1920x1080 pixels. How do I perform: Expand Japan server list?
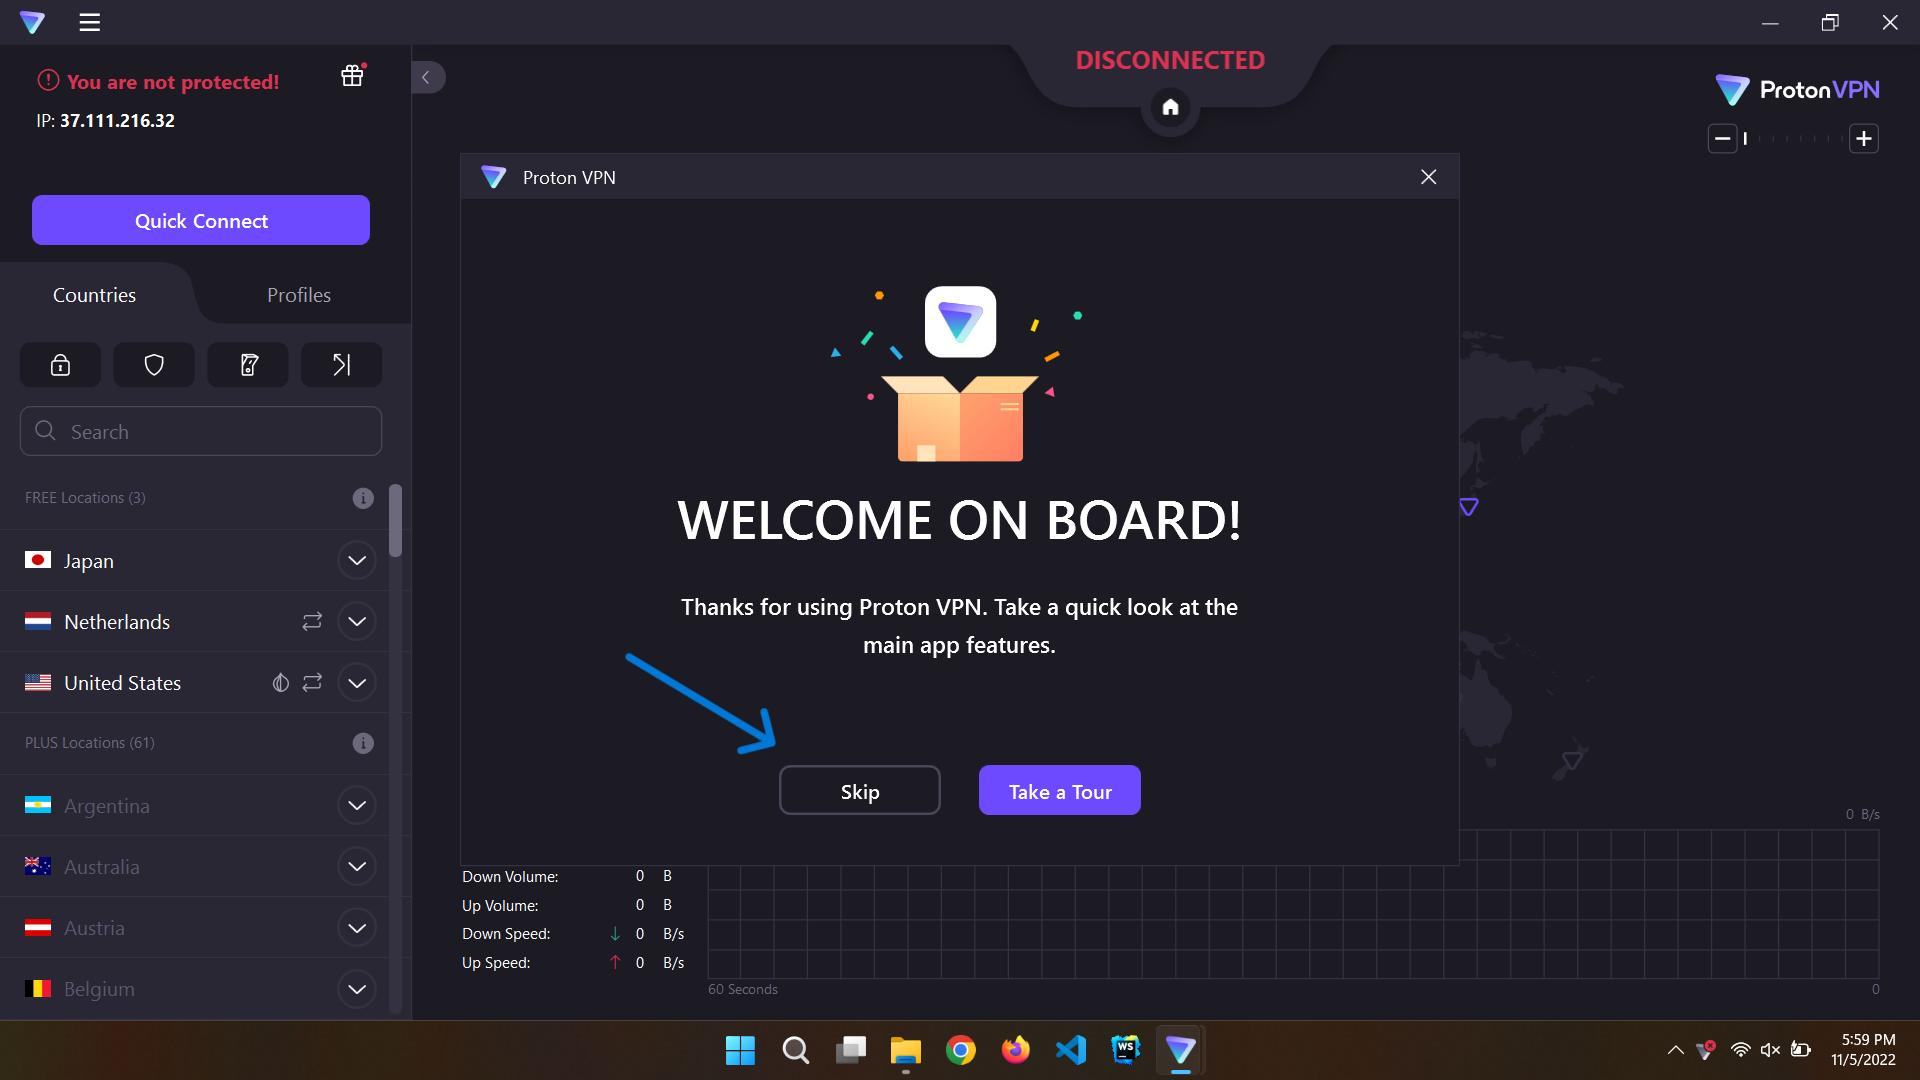click(357, 560)
